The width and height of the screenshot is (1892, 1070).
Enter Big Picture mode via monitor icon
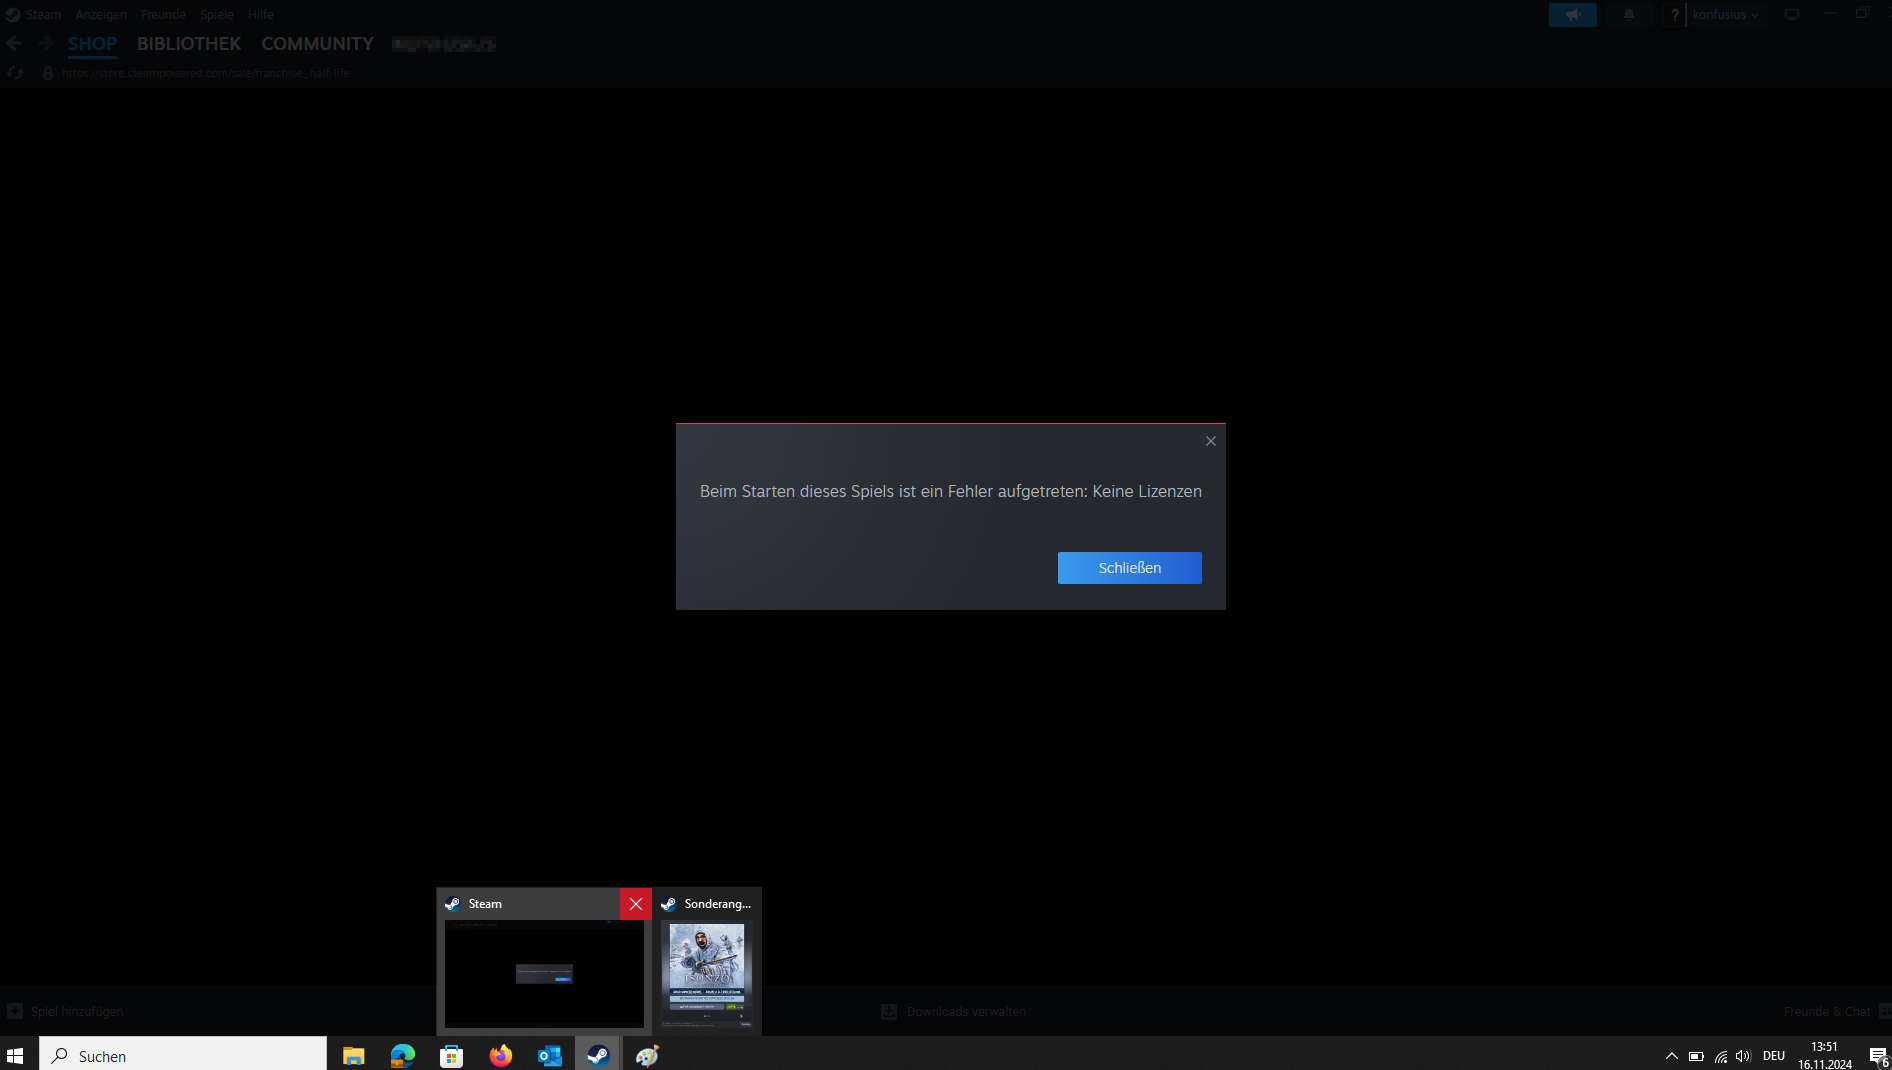pyautogui.click(x=1792, y=15)
